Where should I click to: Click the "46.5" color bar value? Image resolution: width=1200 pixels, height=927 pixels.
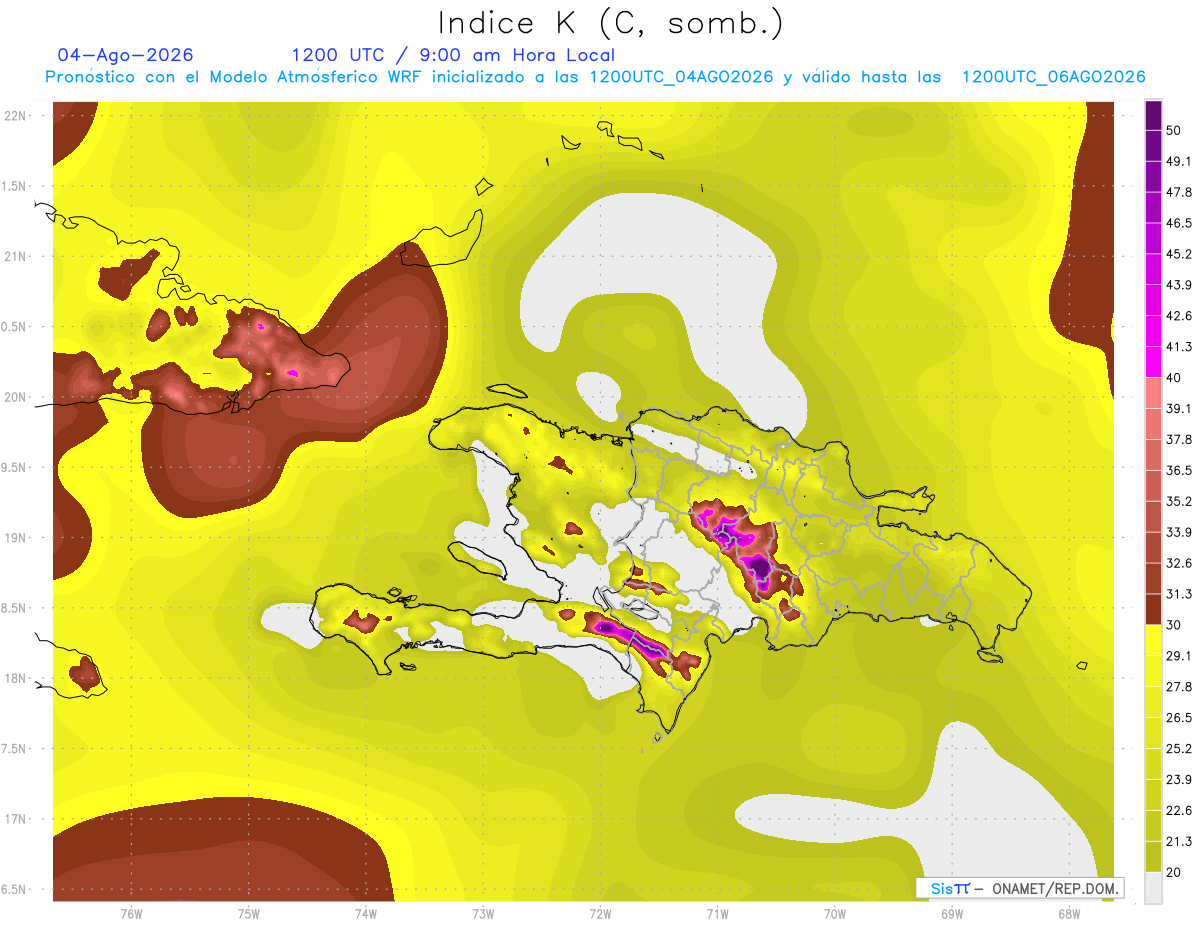tap(1178, 223)
